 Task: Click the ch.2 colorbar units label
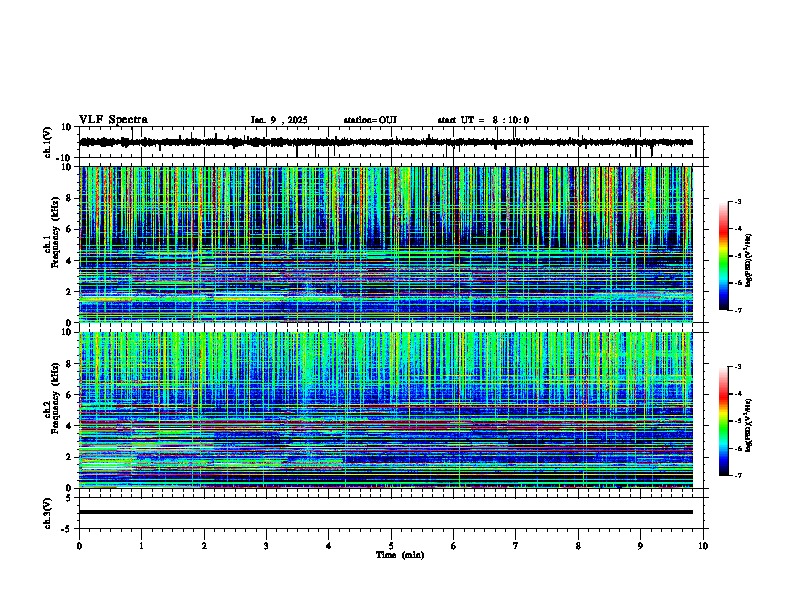749,424
